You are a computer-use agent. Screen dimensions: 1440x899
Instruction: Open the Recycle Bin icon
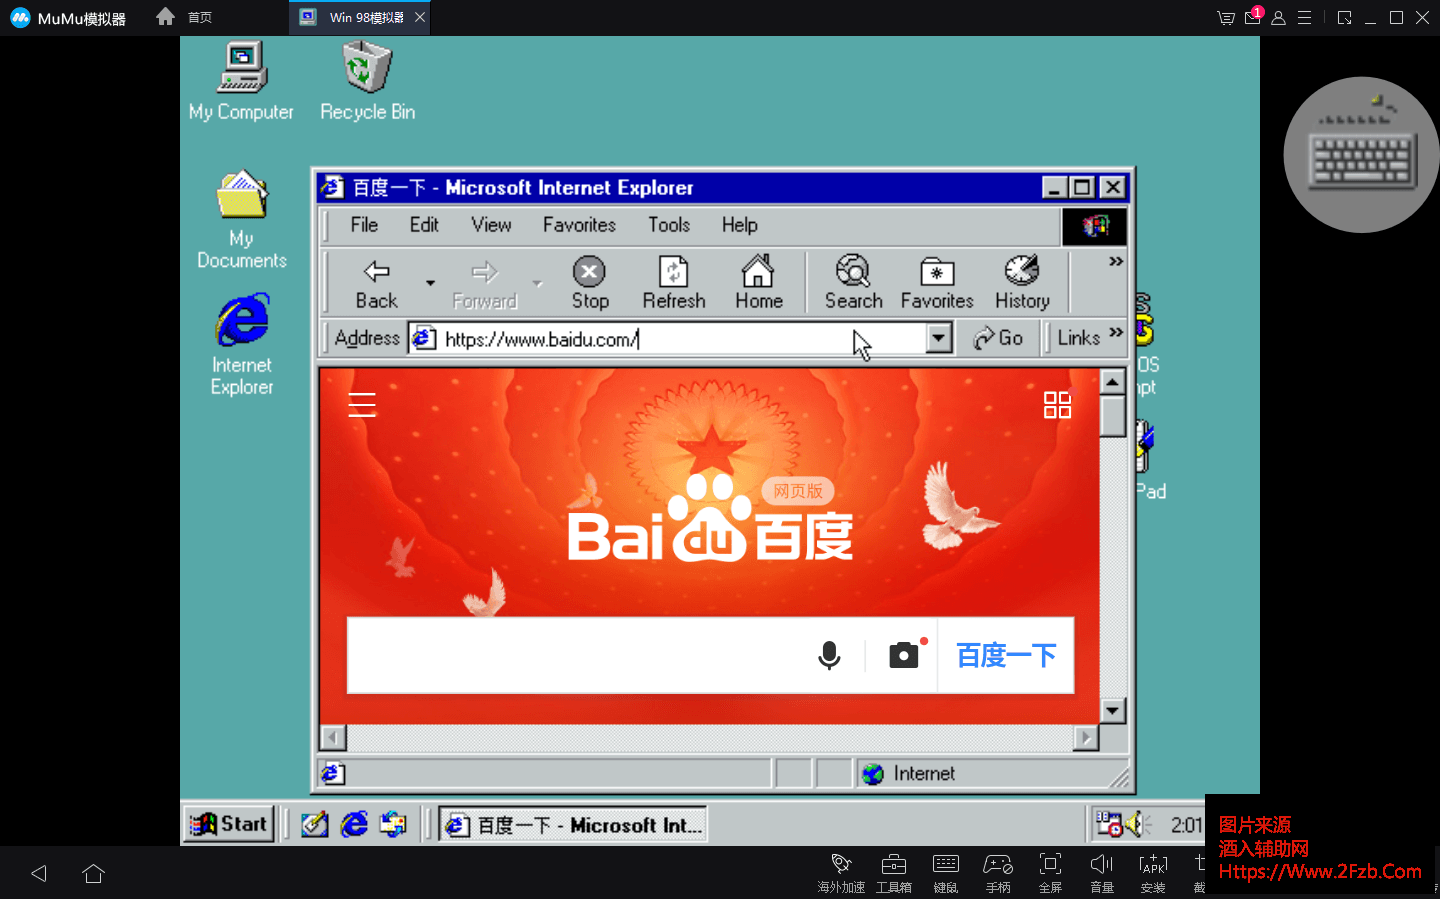coord(367,82)
